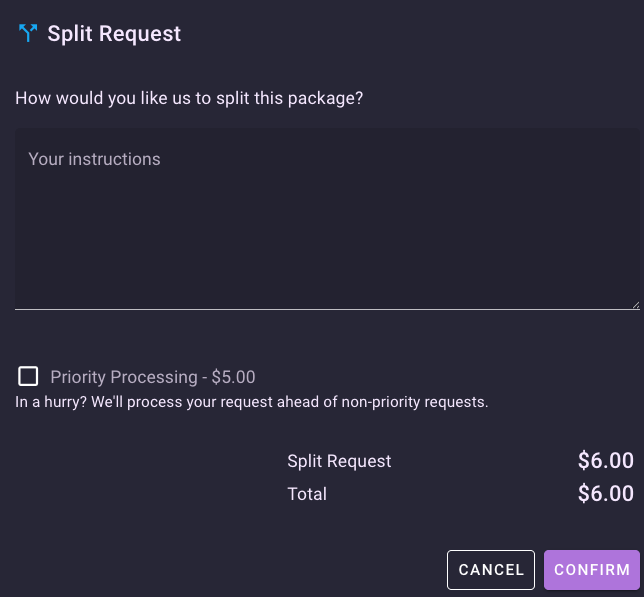Click the bottom underline of instructions field

point(327,309)
